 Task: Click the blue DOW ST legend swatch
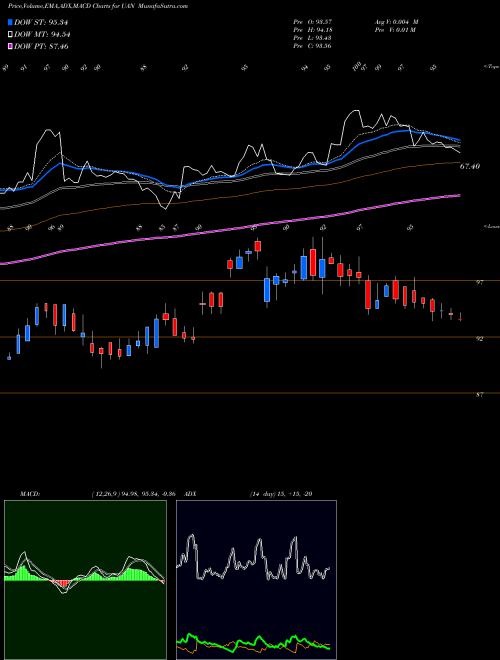tap(11, 22)
